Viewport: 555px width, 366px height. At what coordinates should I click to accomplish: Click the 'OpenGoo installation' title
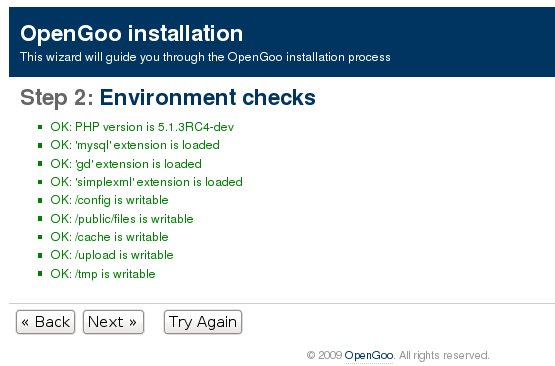point(132,34)
